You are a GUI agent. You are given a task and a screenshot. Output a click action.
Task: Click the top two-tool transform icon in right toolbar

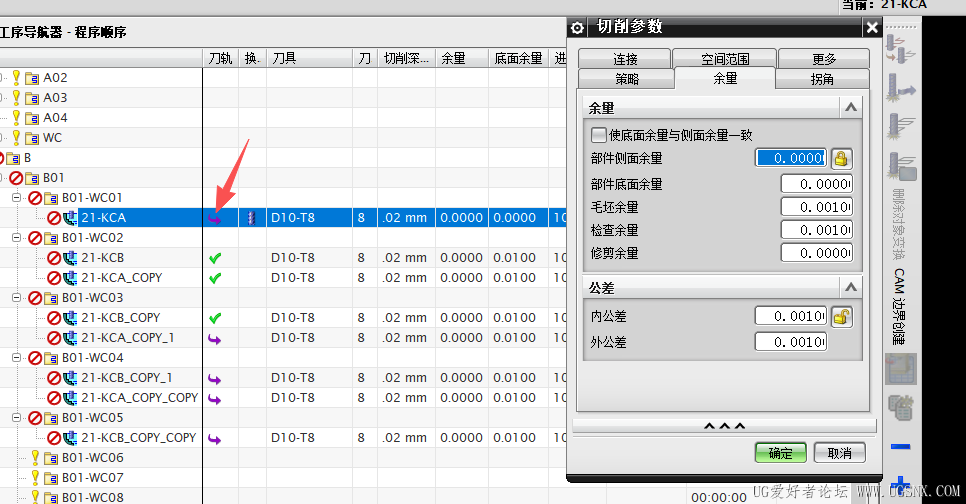point(901,49)
